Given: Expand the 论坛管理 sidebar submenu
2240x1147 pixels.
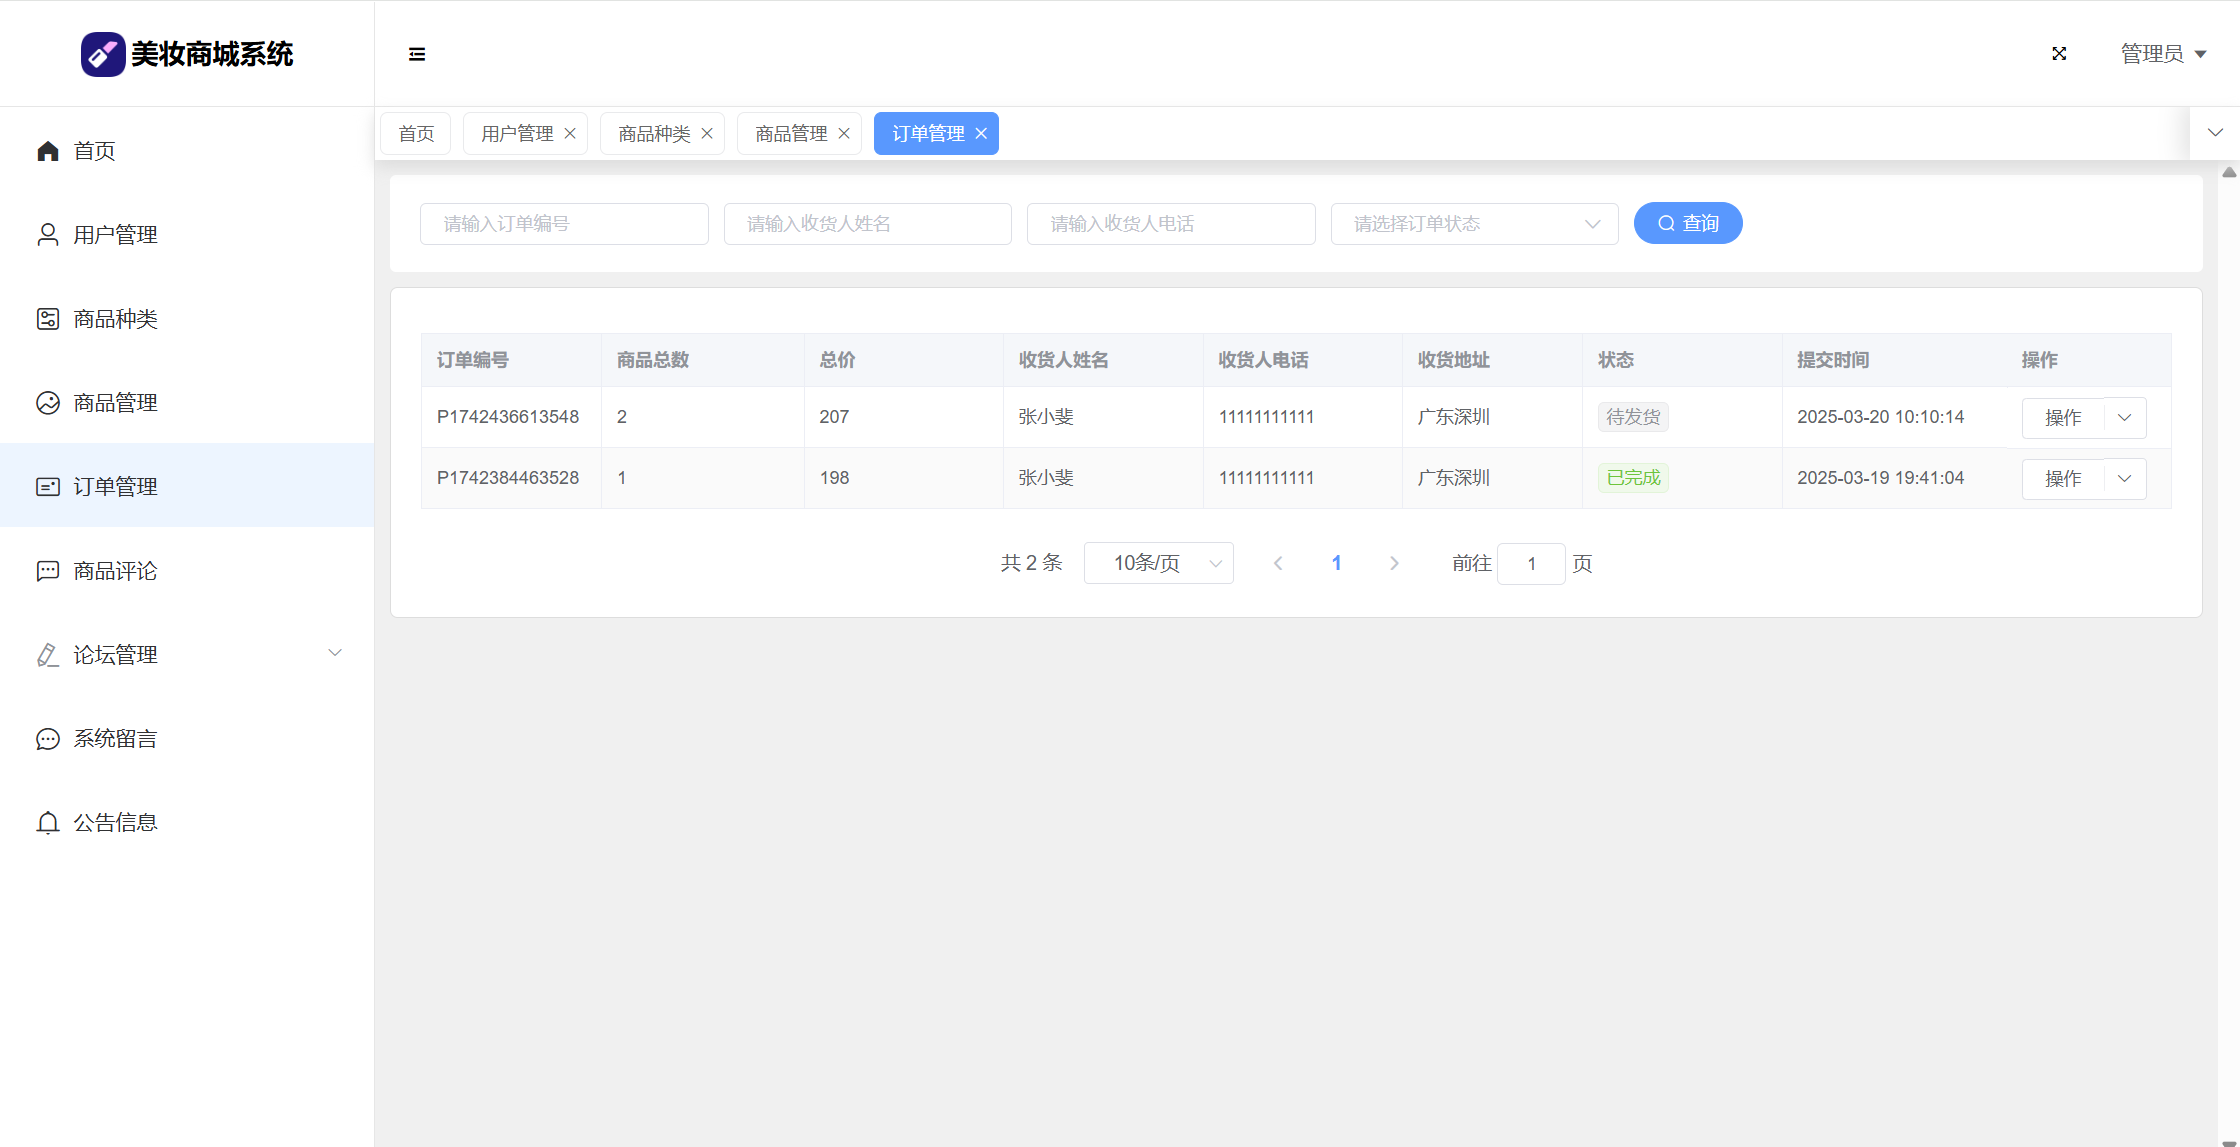Looking at the screenshot, I should coord(335,654).
